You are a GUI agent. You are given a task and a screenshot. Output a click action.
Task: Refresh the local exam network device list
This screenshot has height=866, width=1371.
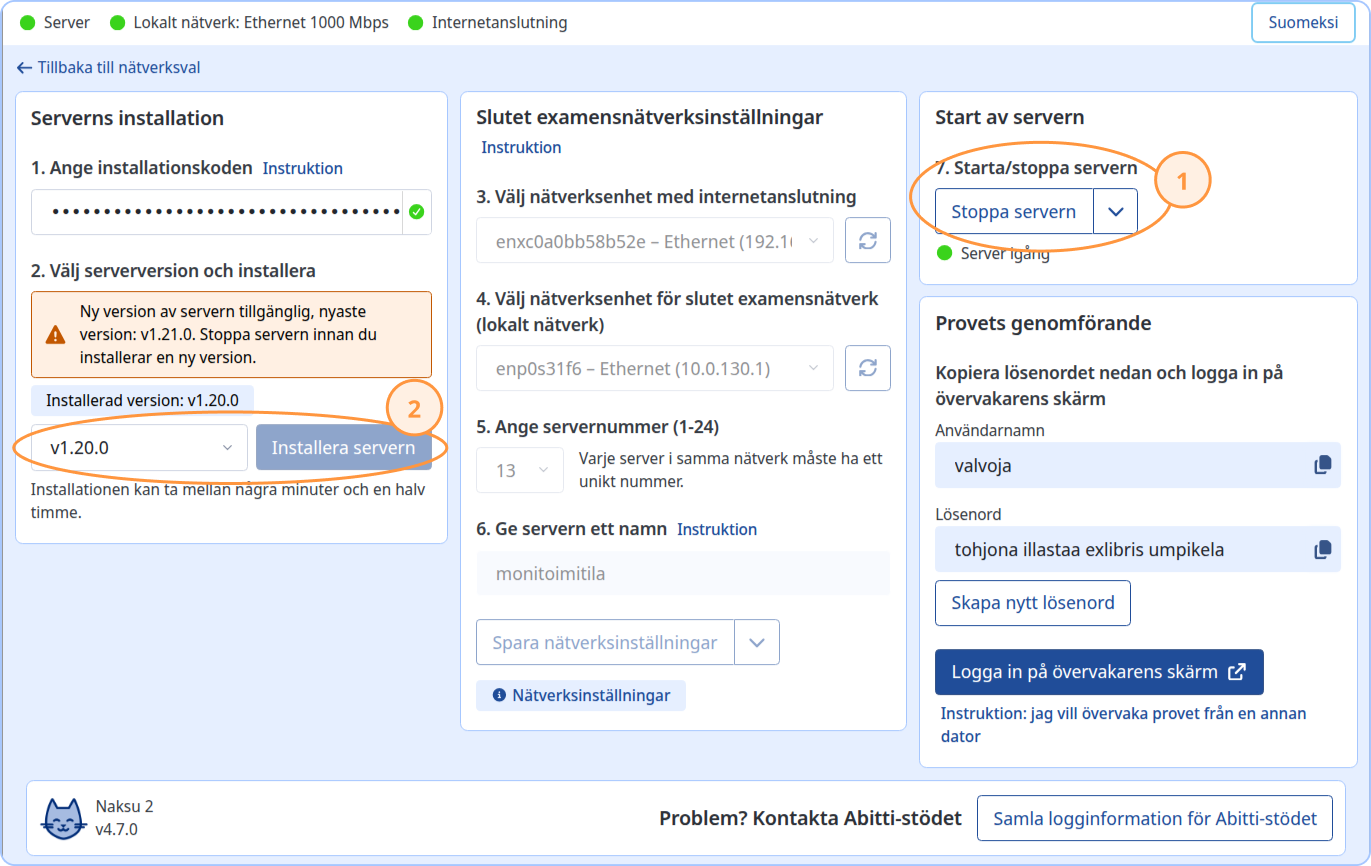click(x=867, y=368)
